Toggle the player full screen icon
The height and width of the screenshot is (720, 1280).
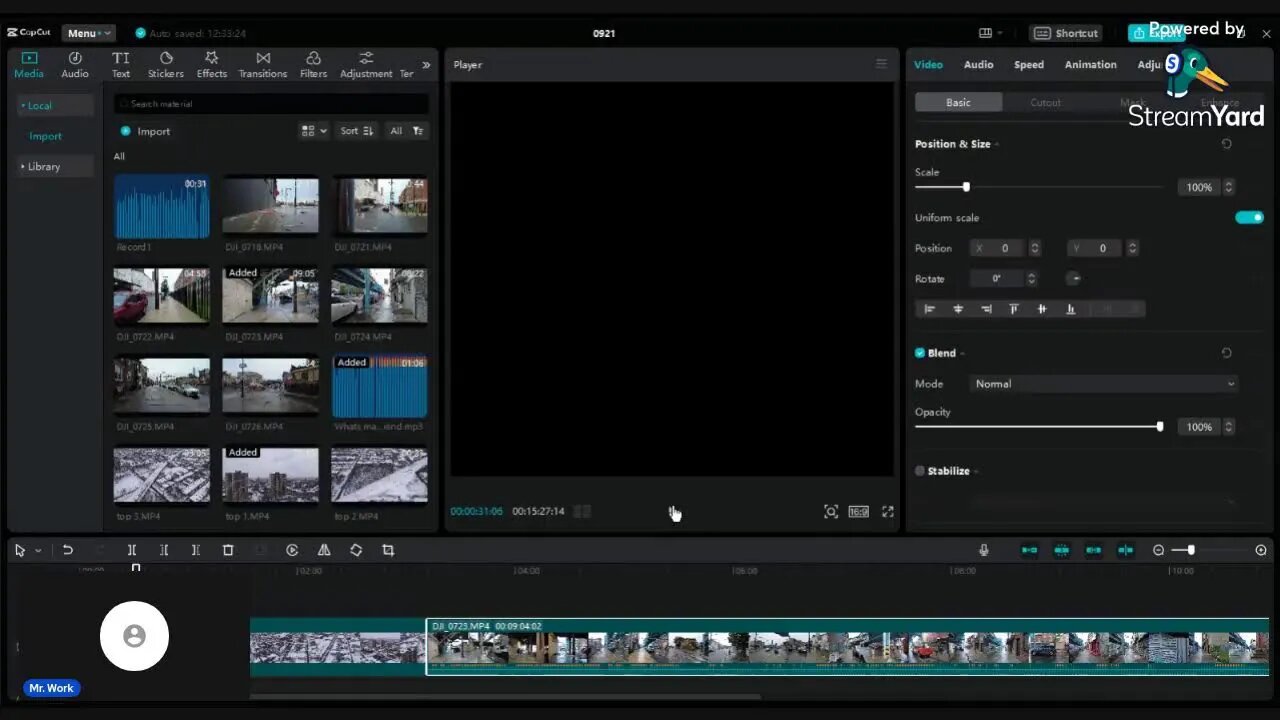point(887,511)
